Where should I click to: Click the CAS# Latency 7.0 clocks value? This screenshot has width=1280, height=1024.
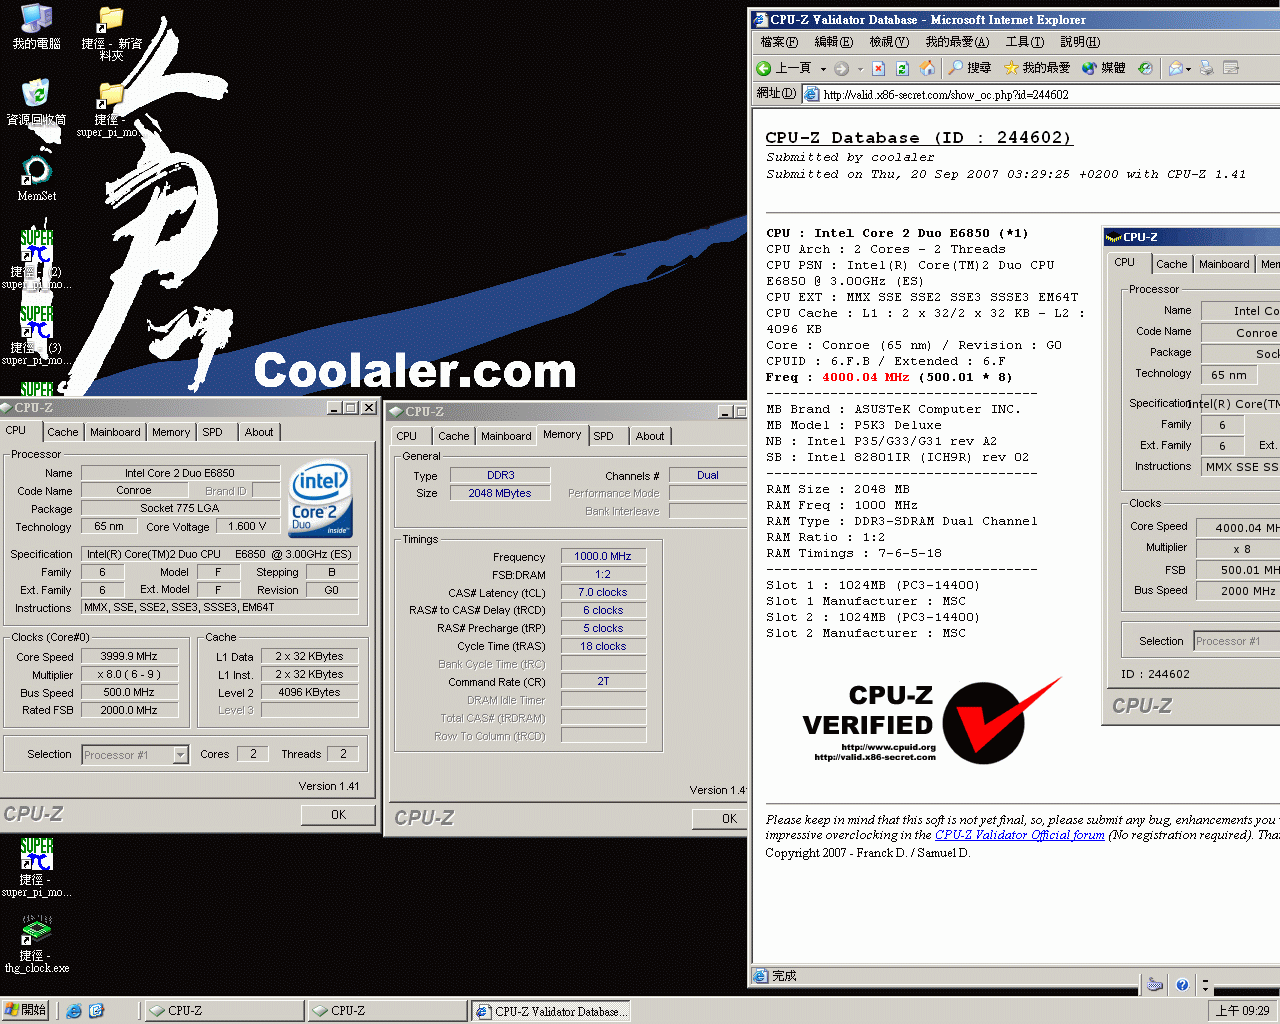pyautogui.click(x=603, y=592)
